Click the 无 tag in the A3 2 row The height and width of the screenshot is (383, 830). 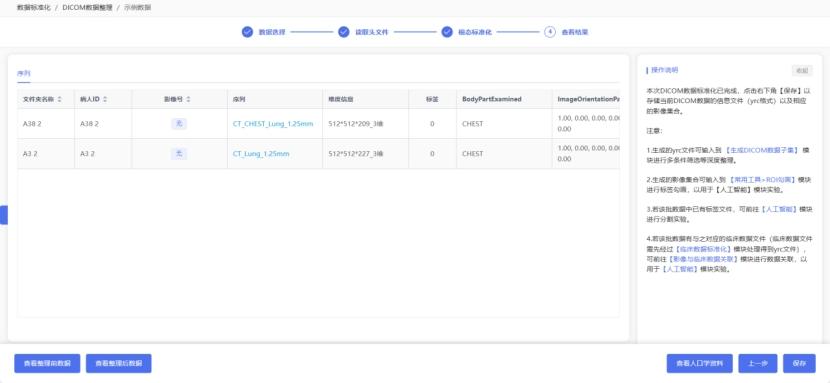[179, 154]
